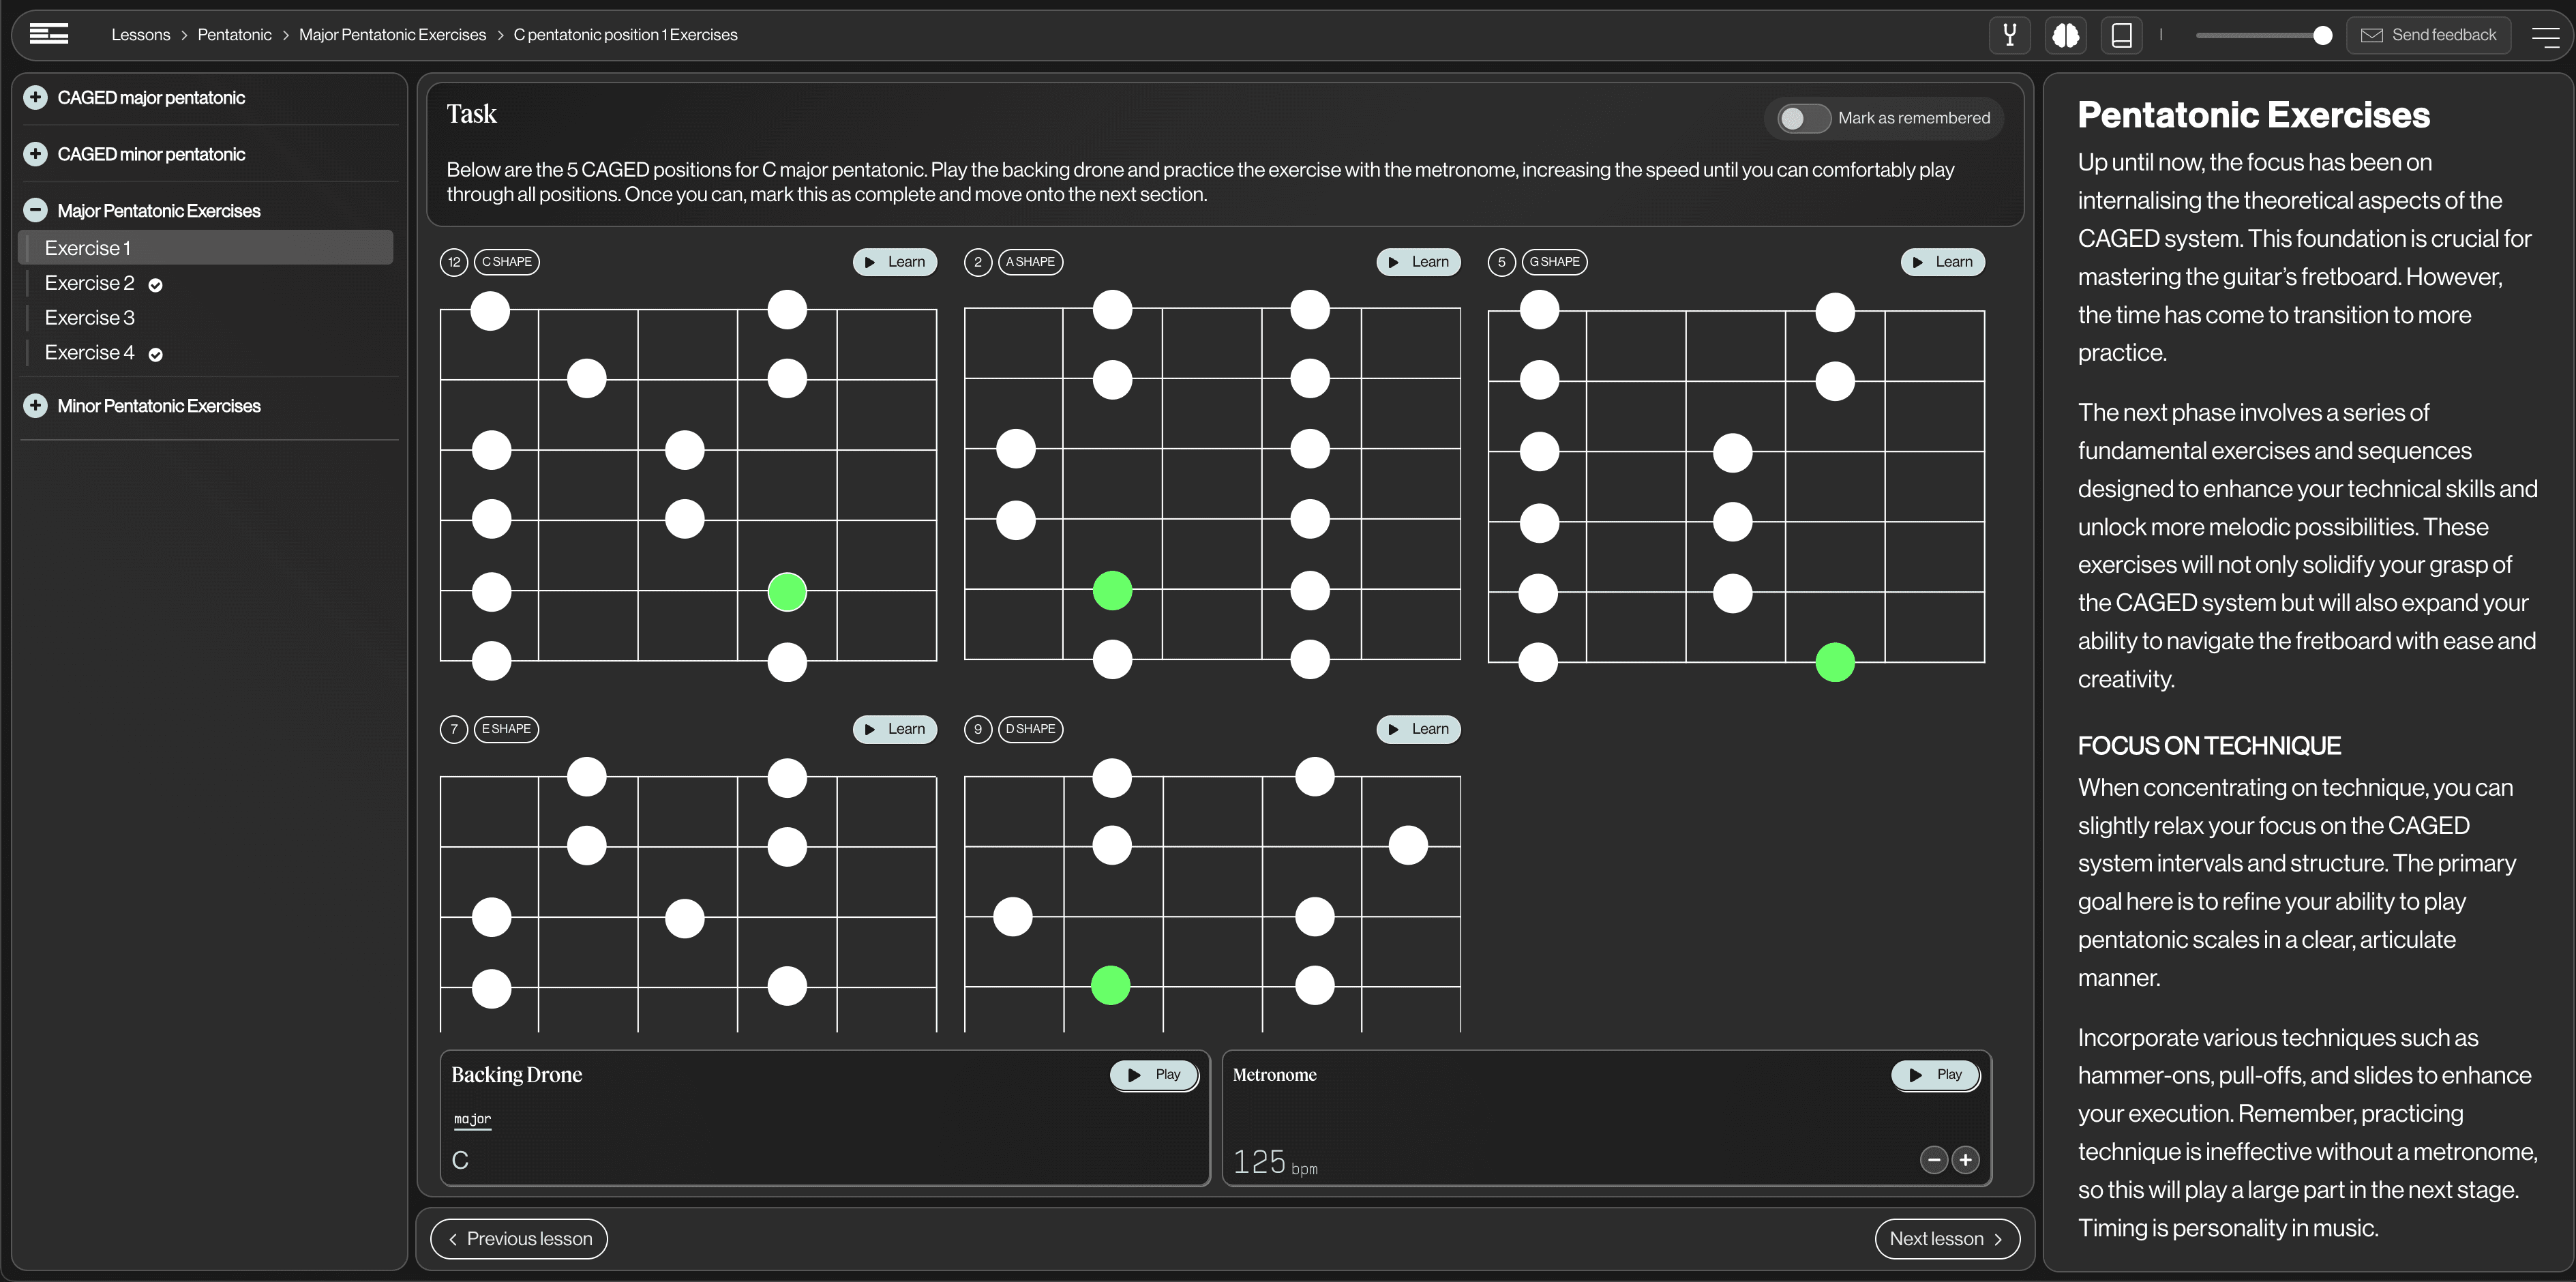
Task: Go to Major Pentatonic Exercises breadcrumb
Action: pos(392,35)
